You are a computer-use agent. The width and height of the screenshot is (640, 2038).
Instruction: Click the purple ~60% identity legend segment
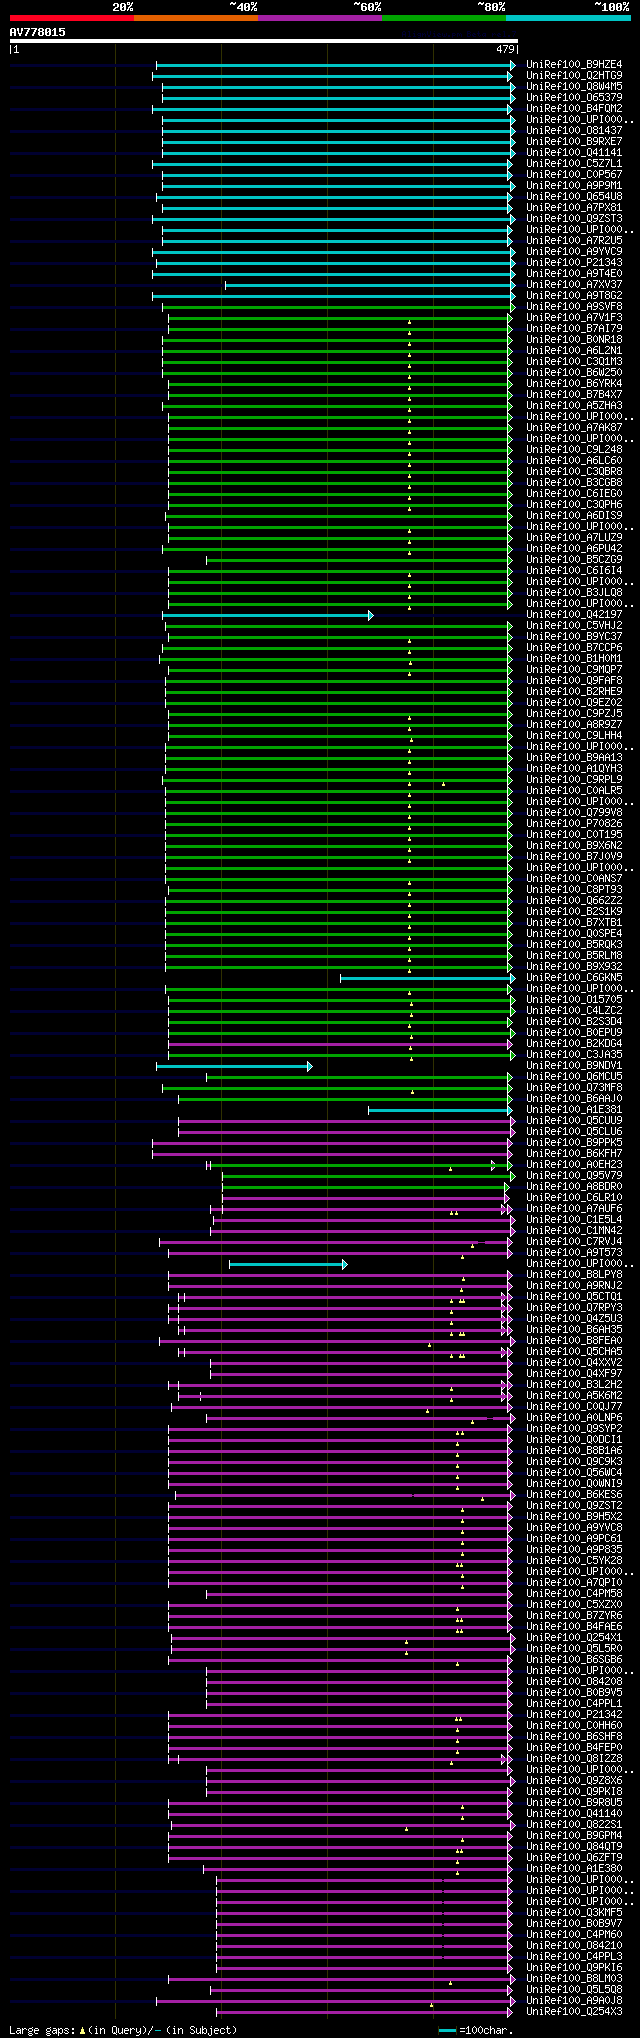coord(319,18)
